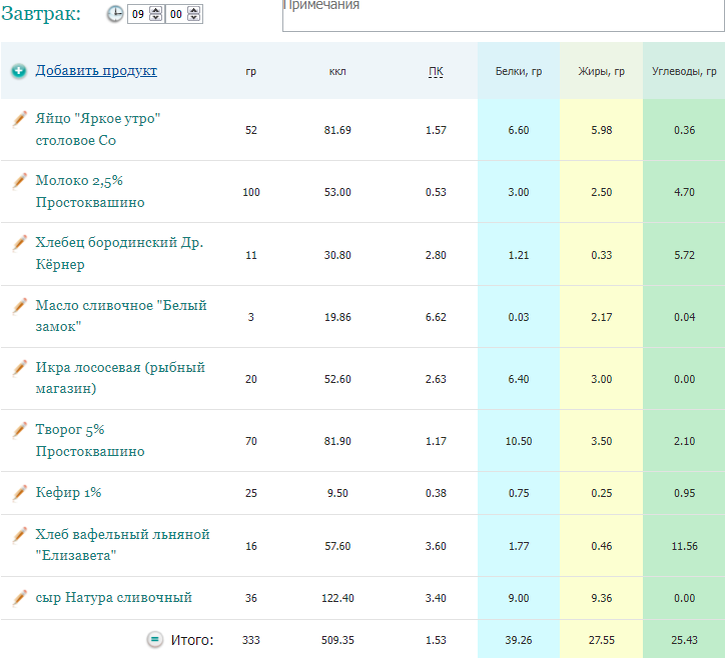Select total ПК value 1.53
725x658 pixels.
436,640
